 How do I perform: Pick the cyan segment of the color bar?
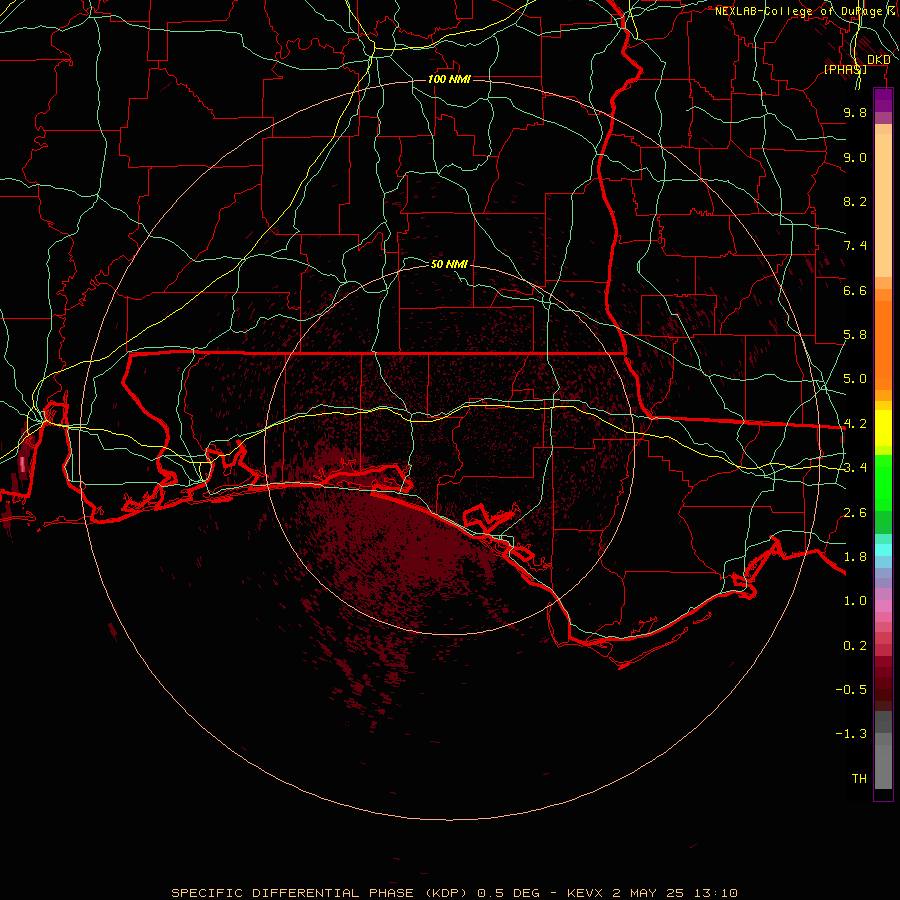883,550
